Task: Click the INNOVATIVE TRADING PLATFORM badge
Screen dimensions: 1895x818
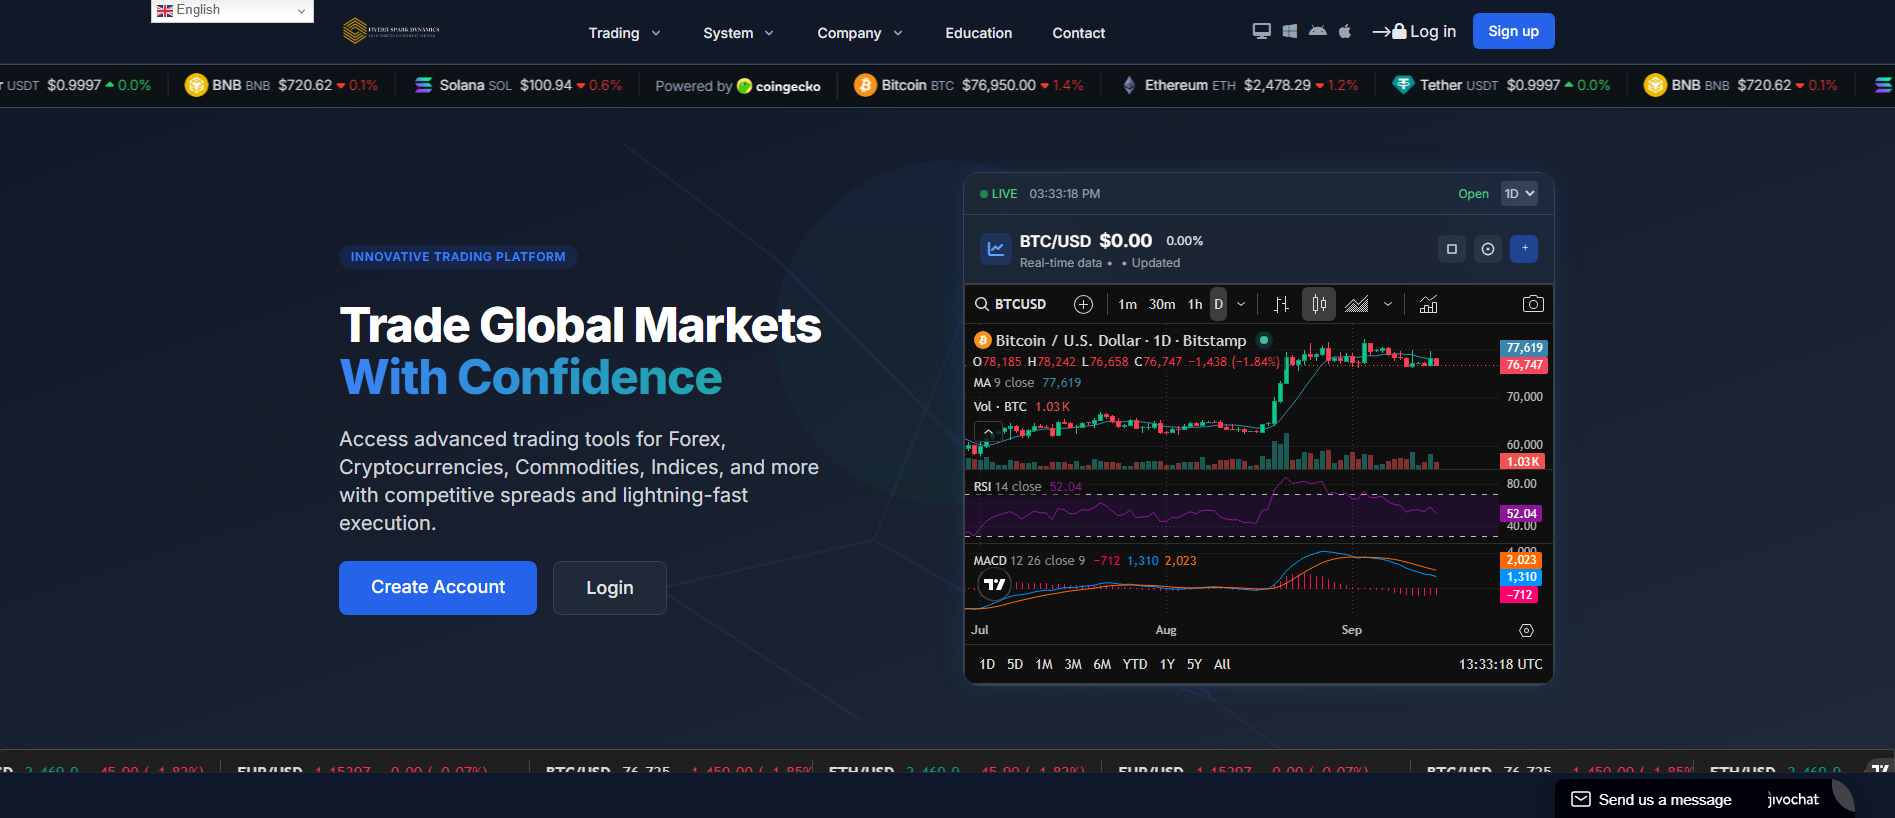Action: pos(458,257)
